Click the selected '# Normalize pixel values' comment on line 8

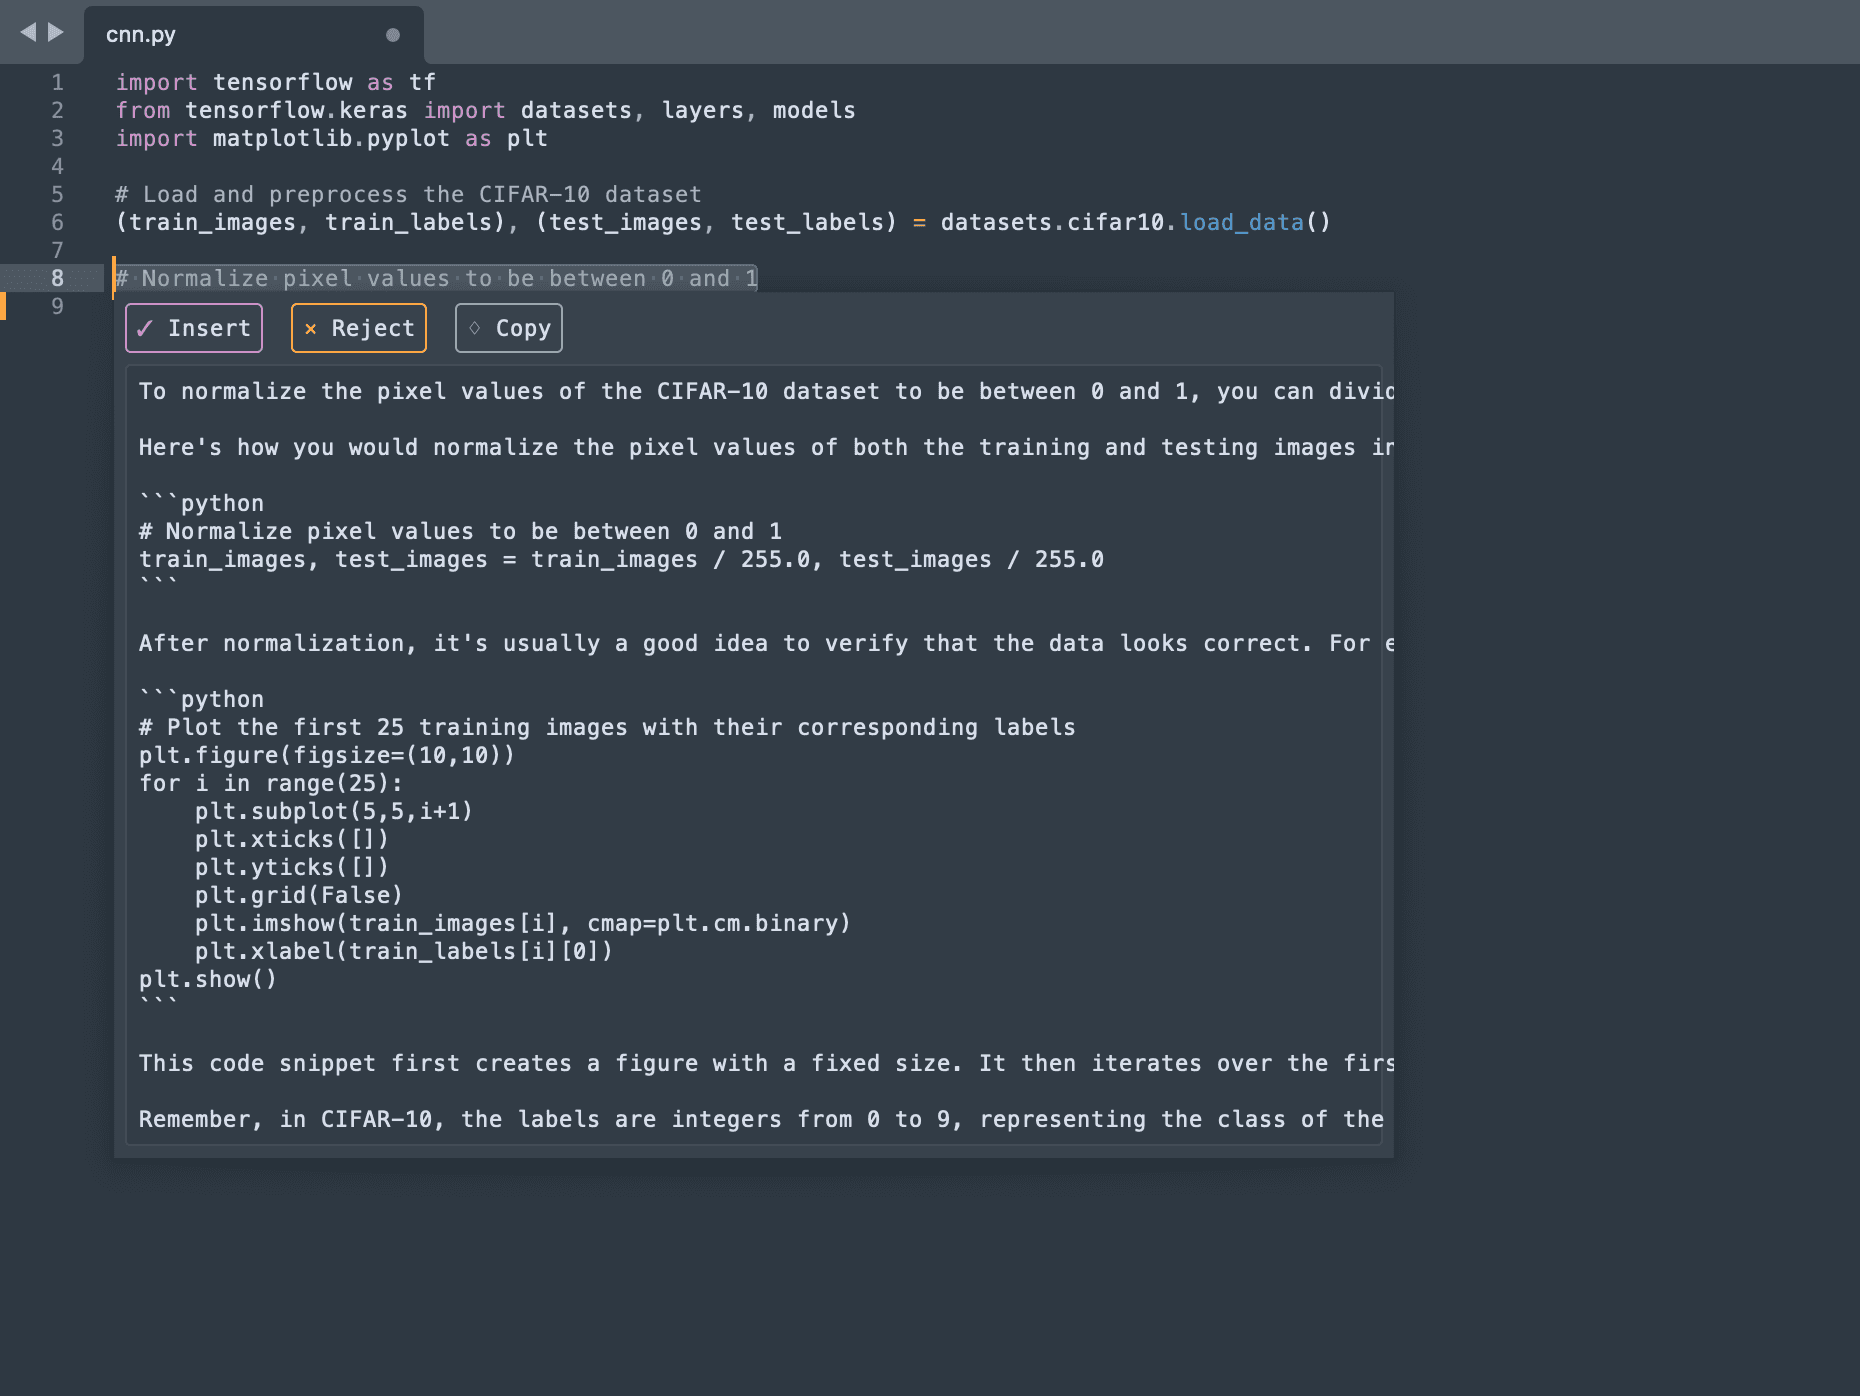437,278
